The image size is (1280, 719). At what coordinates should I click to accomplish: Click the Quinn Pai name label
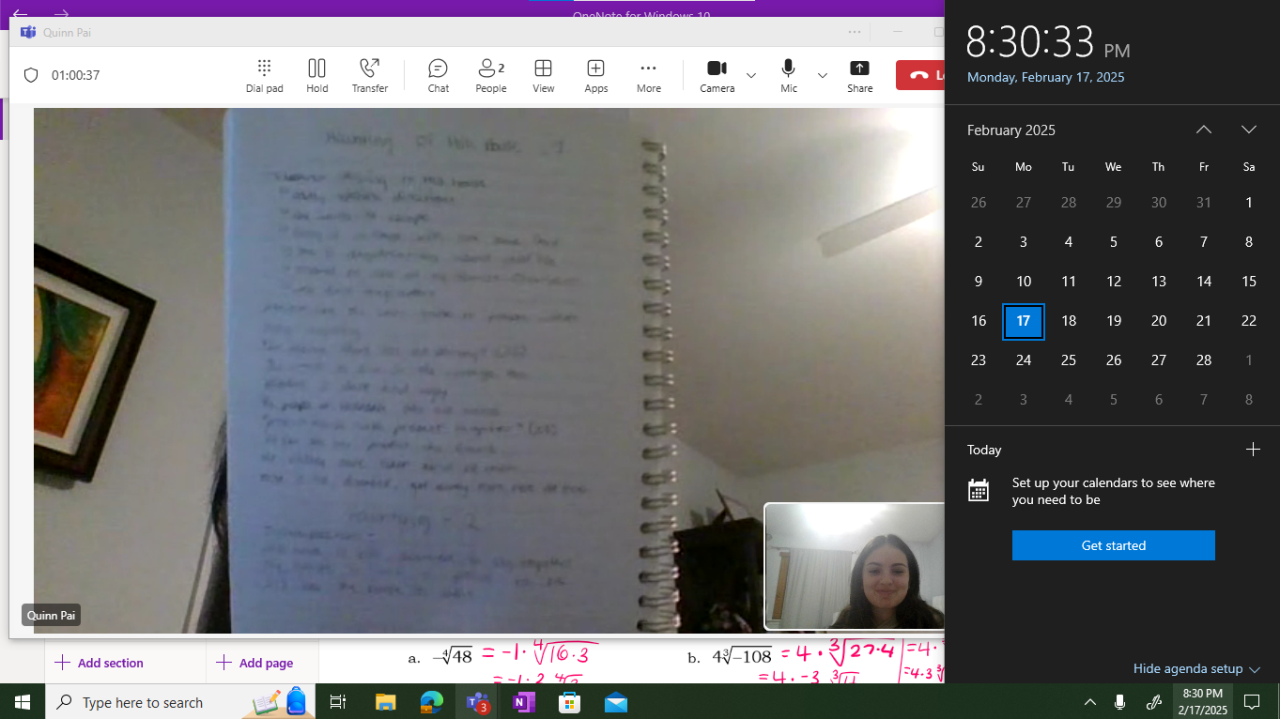51,616
